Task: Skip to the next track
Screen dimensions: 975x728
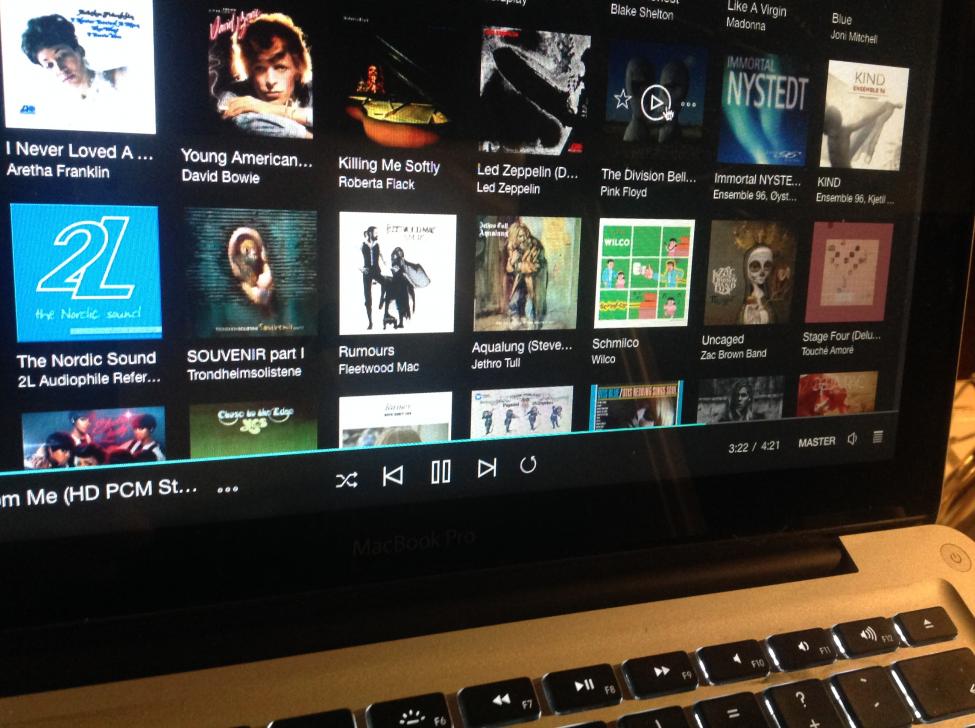Action: 487,468
